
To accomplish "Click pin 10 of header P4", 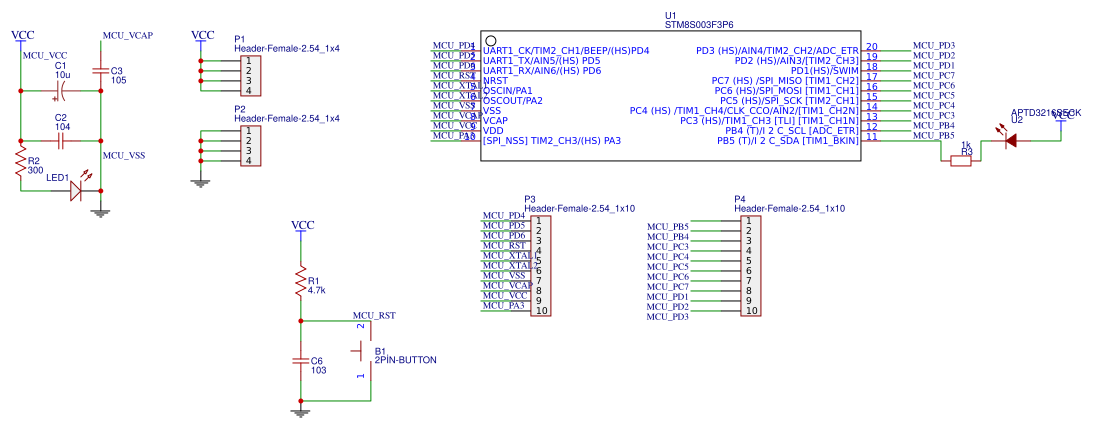I will (751, 311).
